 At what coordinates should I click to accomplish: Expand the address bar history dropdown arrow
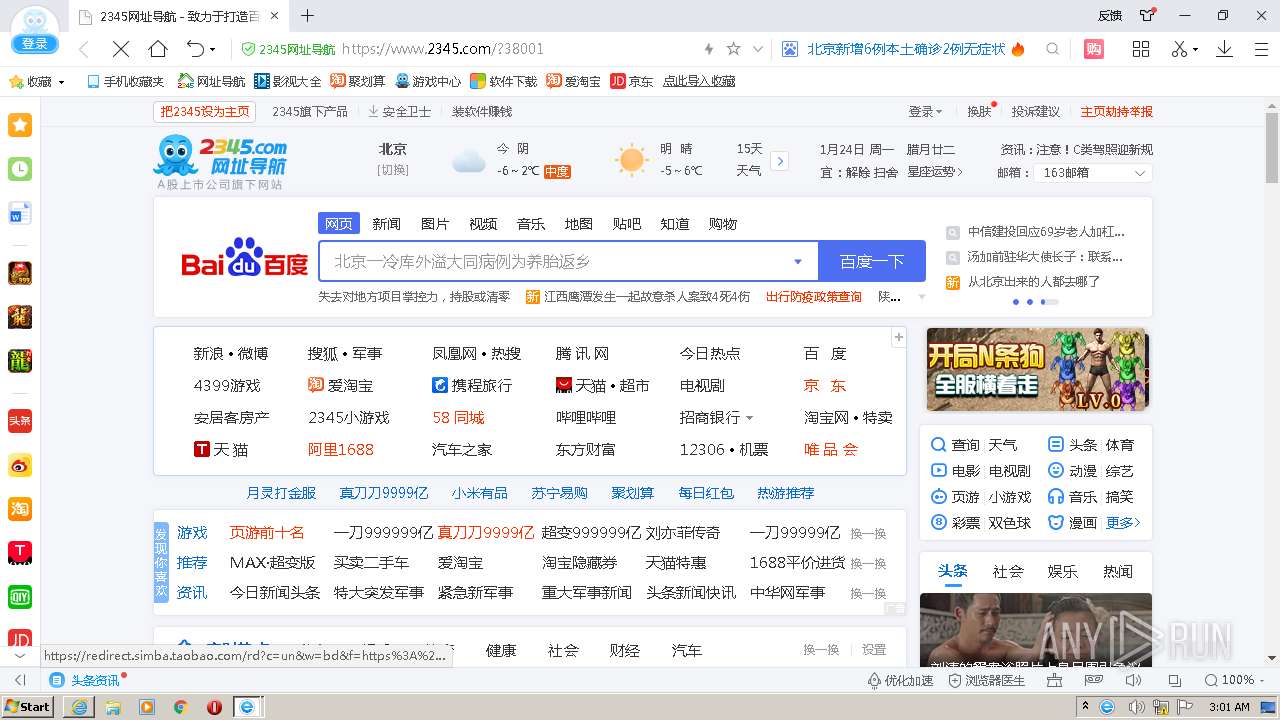click(758, 49)
